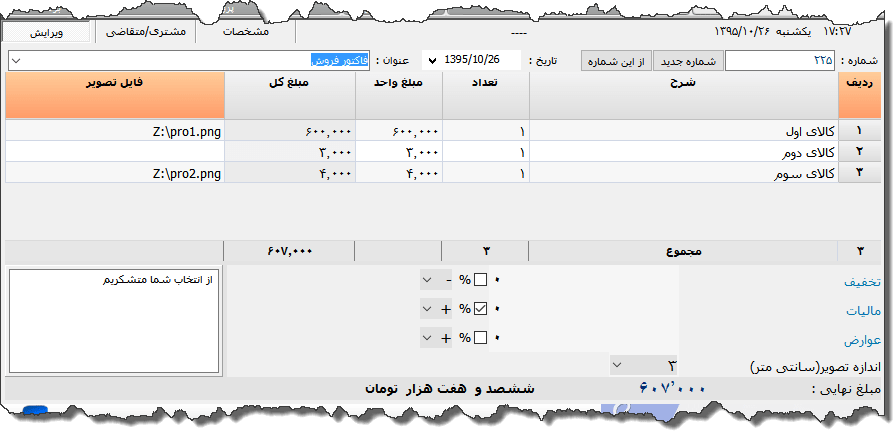Click the تعداد column header
The width and height of the screenshot is (893, 431).
point(486,95)
